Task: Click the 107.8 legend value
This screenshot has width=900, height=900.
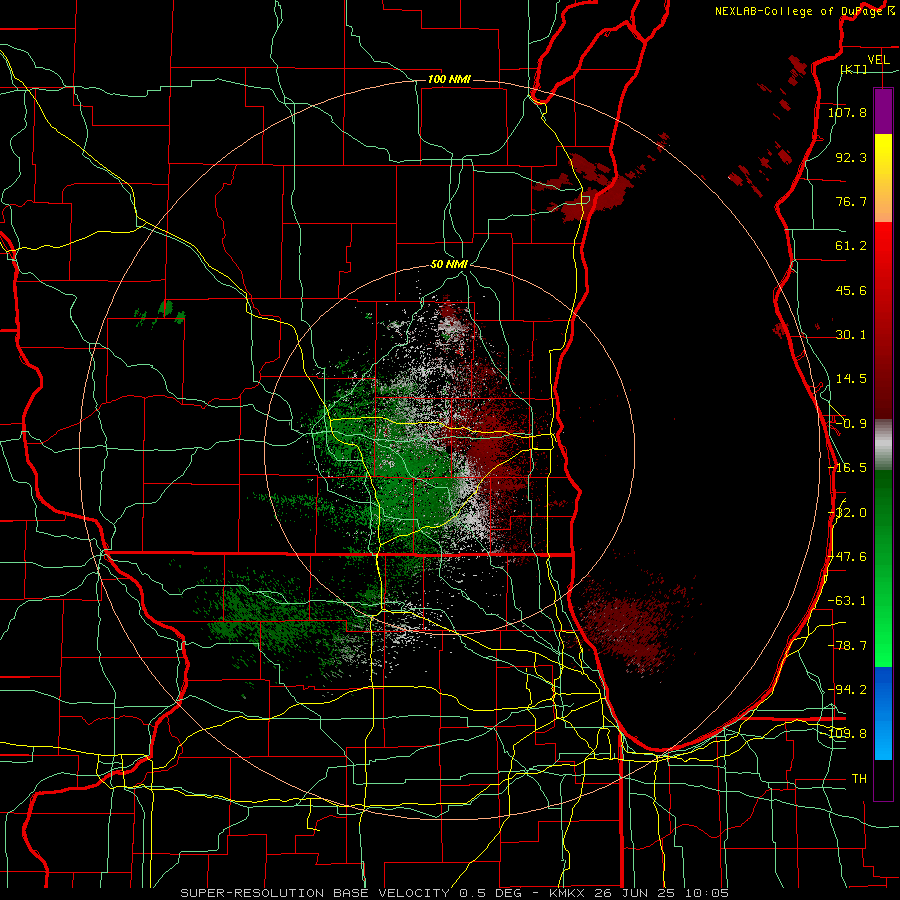Action: (847, 112)
